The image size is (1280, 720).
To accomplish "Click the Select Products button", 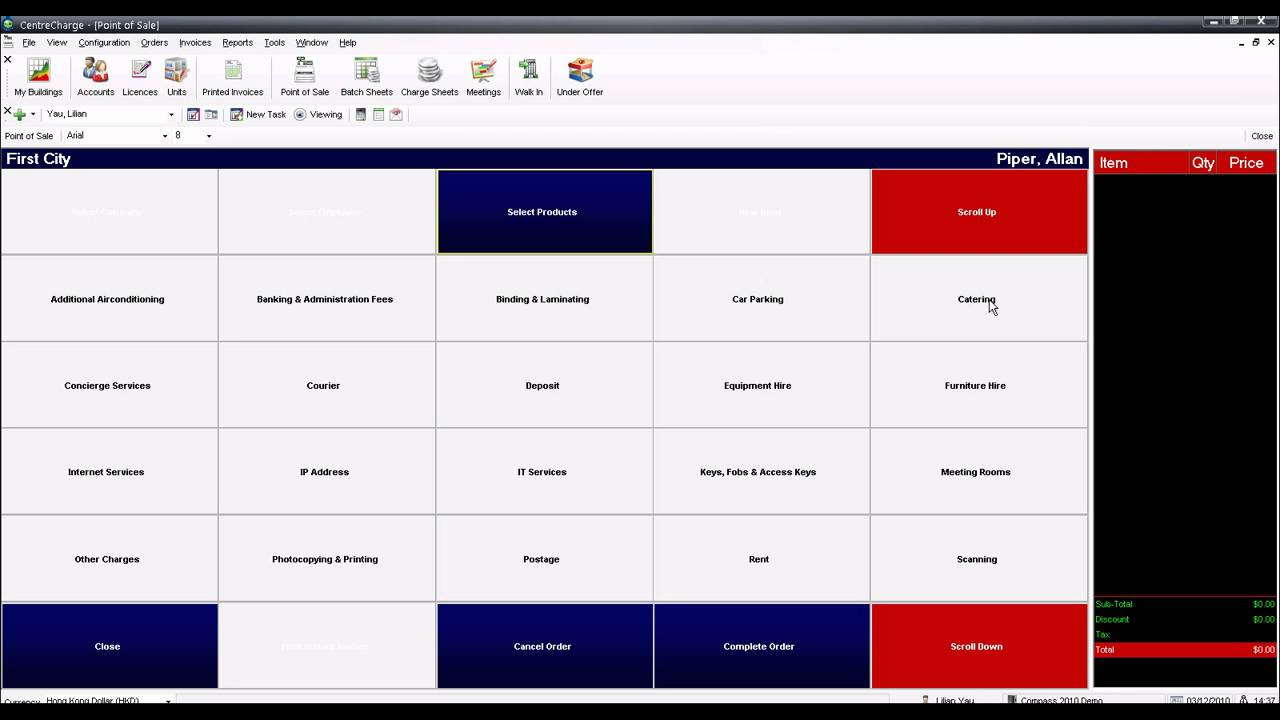I will [x=544, y=212].
